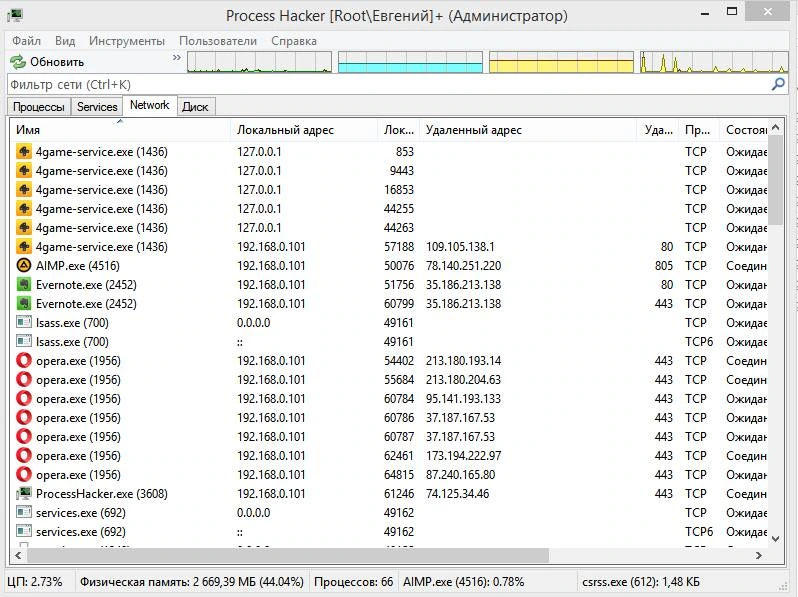This screenshot has width=798, height=597.
Task: Click opera icon in port 62461 row
Action: 24,456
